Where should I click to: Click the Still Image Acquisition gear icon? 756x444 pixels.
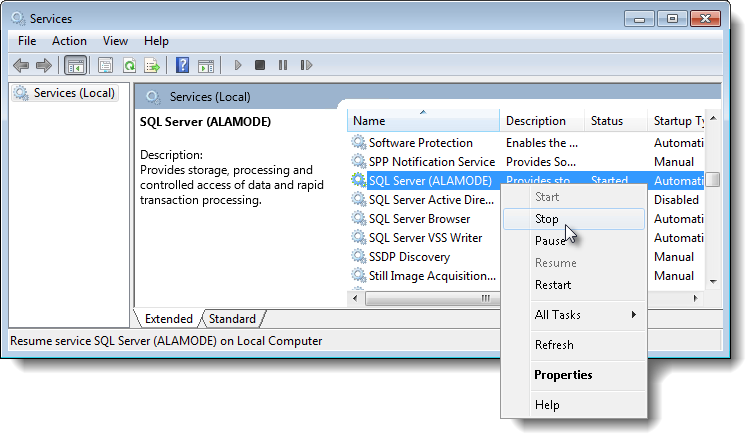[x=358, y=275]
